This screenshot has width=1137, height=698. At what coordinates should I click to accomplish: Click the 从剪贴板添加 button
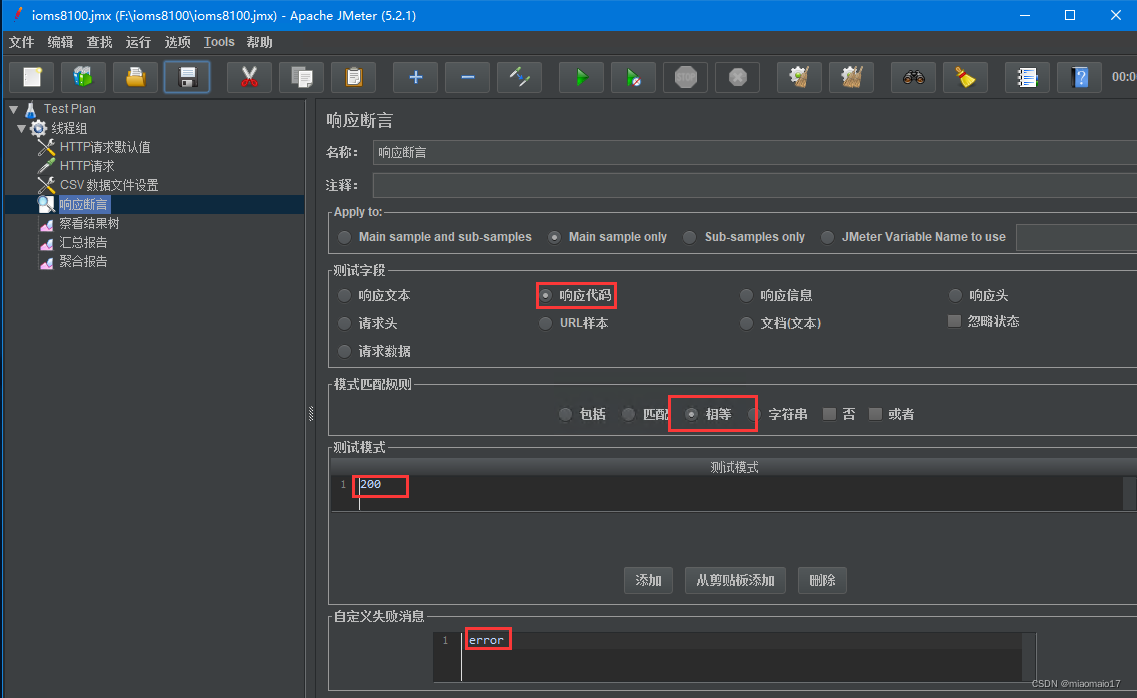coord(735,581)
